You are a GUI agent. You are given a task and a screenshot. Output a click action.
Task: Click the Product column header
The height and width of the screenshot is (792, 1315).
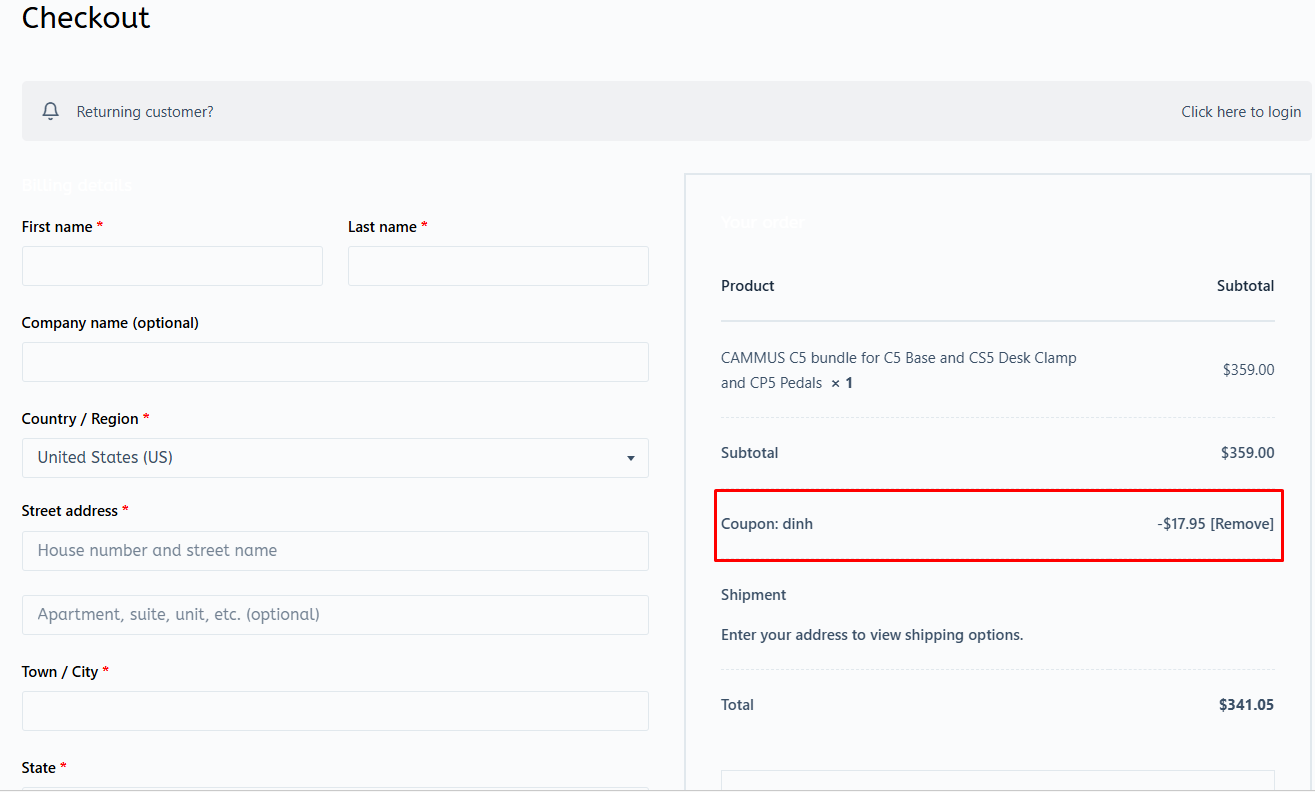click(748, 286)
